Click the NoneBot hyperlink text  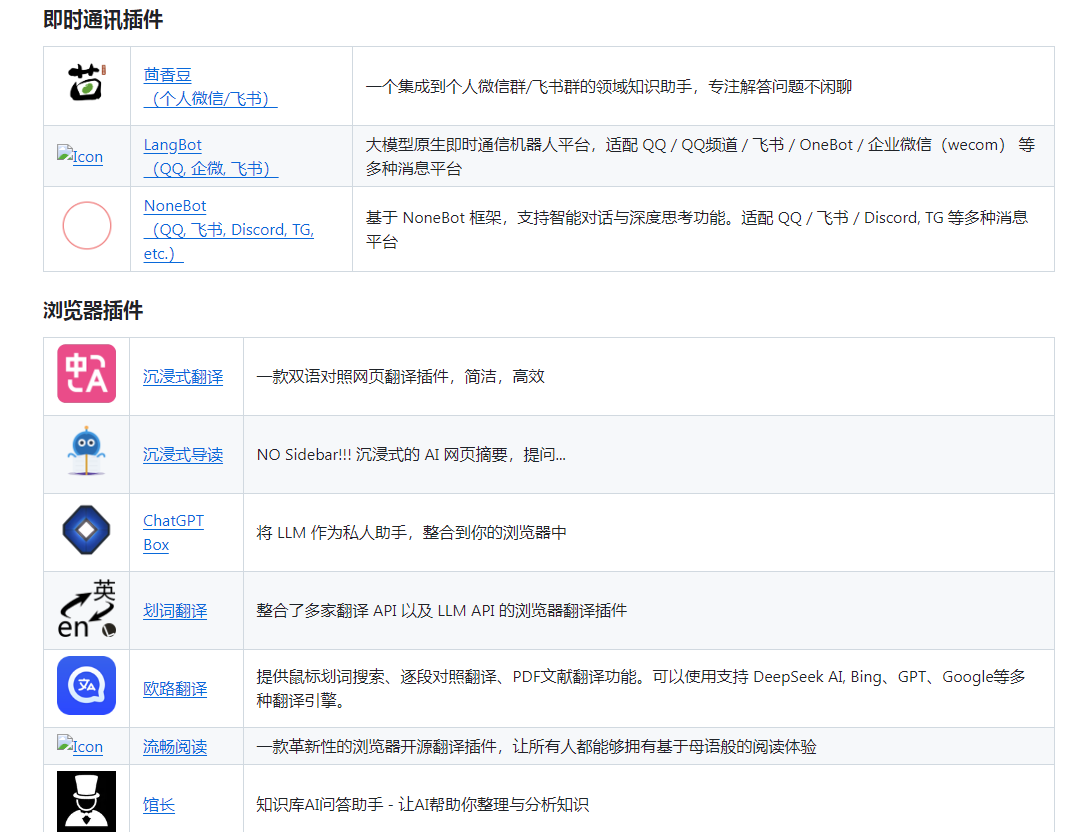click(x=175, y=205)
